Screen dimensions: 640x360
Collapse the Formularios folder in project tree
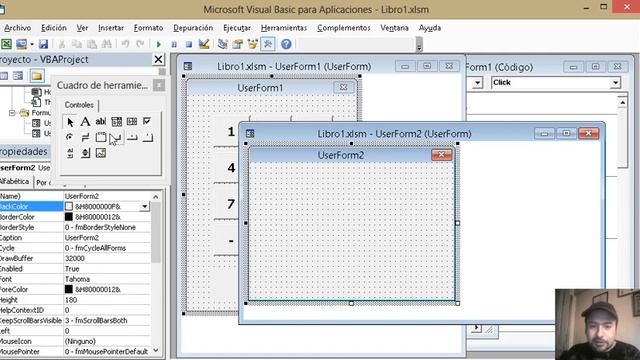coord(12,112)
